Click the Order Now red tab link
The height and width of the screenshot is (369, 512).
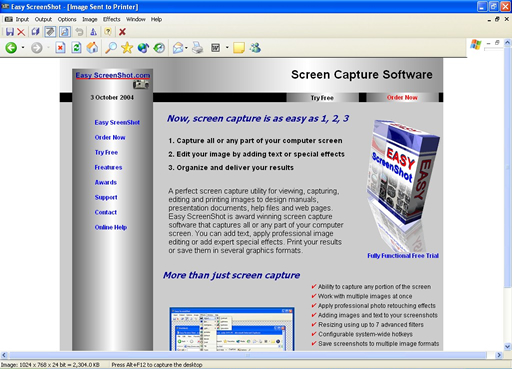click(x=402, y=97)
